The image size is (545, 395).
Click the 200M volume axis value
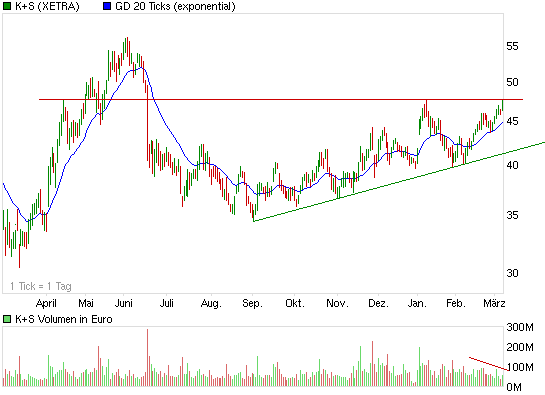tap(520, 347)
